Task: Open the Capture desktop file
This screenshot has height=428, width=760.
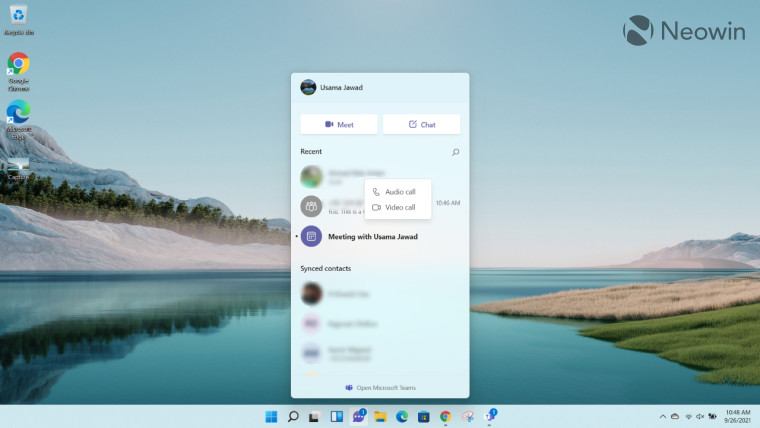Action: (18, 169)
